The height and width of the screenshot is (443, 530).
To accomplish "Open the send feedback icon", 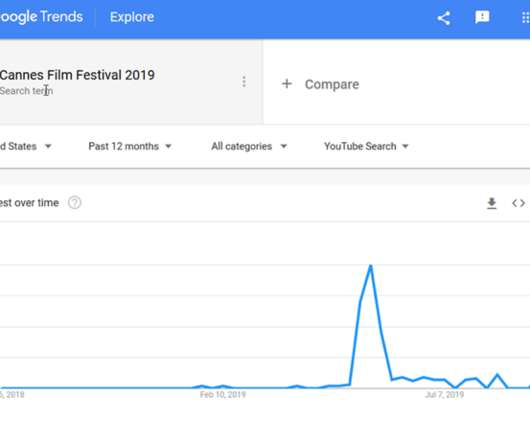I will coord(482,17).
